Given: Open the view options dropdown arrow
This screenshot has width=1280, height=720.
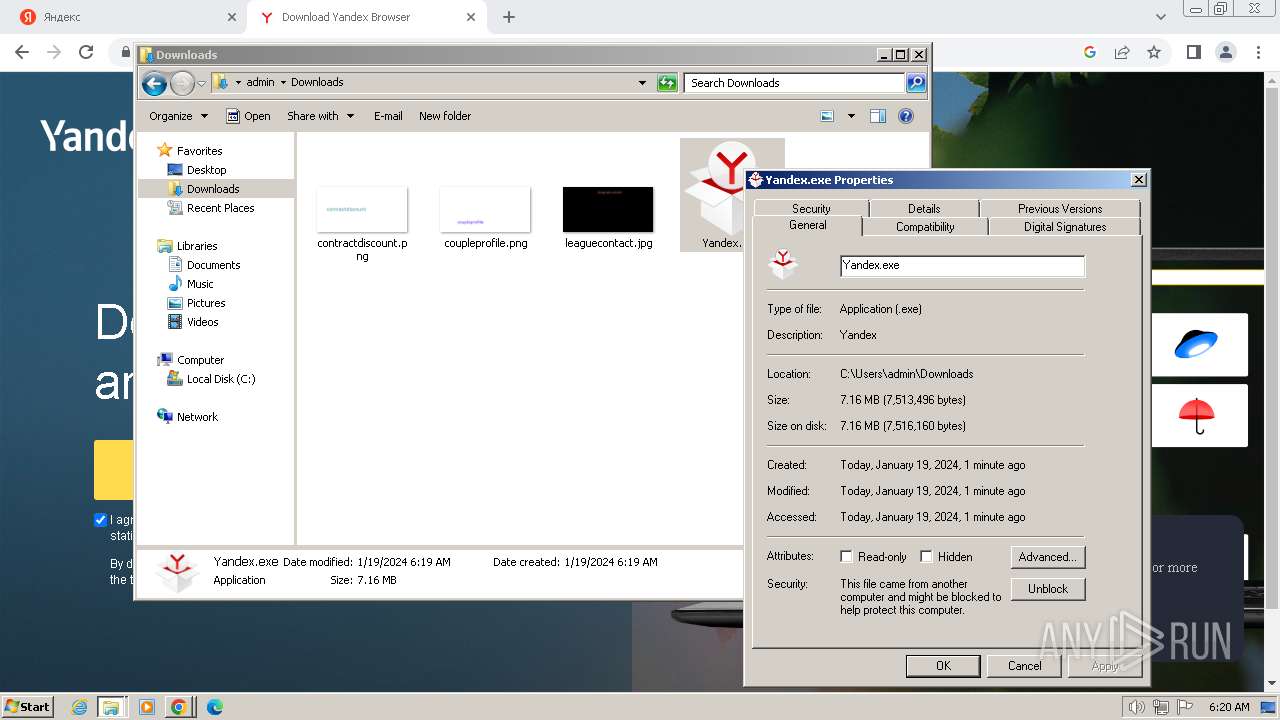Looking at the screenshot, I should click(x=851, y=116).
